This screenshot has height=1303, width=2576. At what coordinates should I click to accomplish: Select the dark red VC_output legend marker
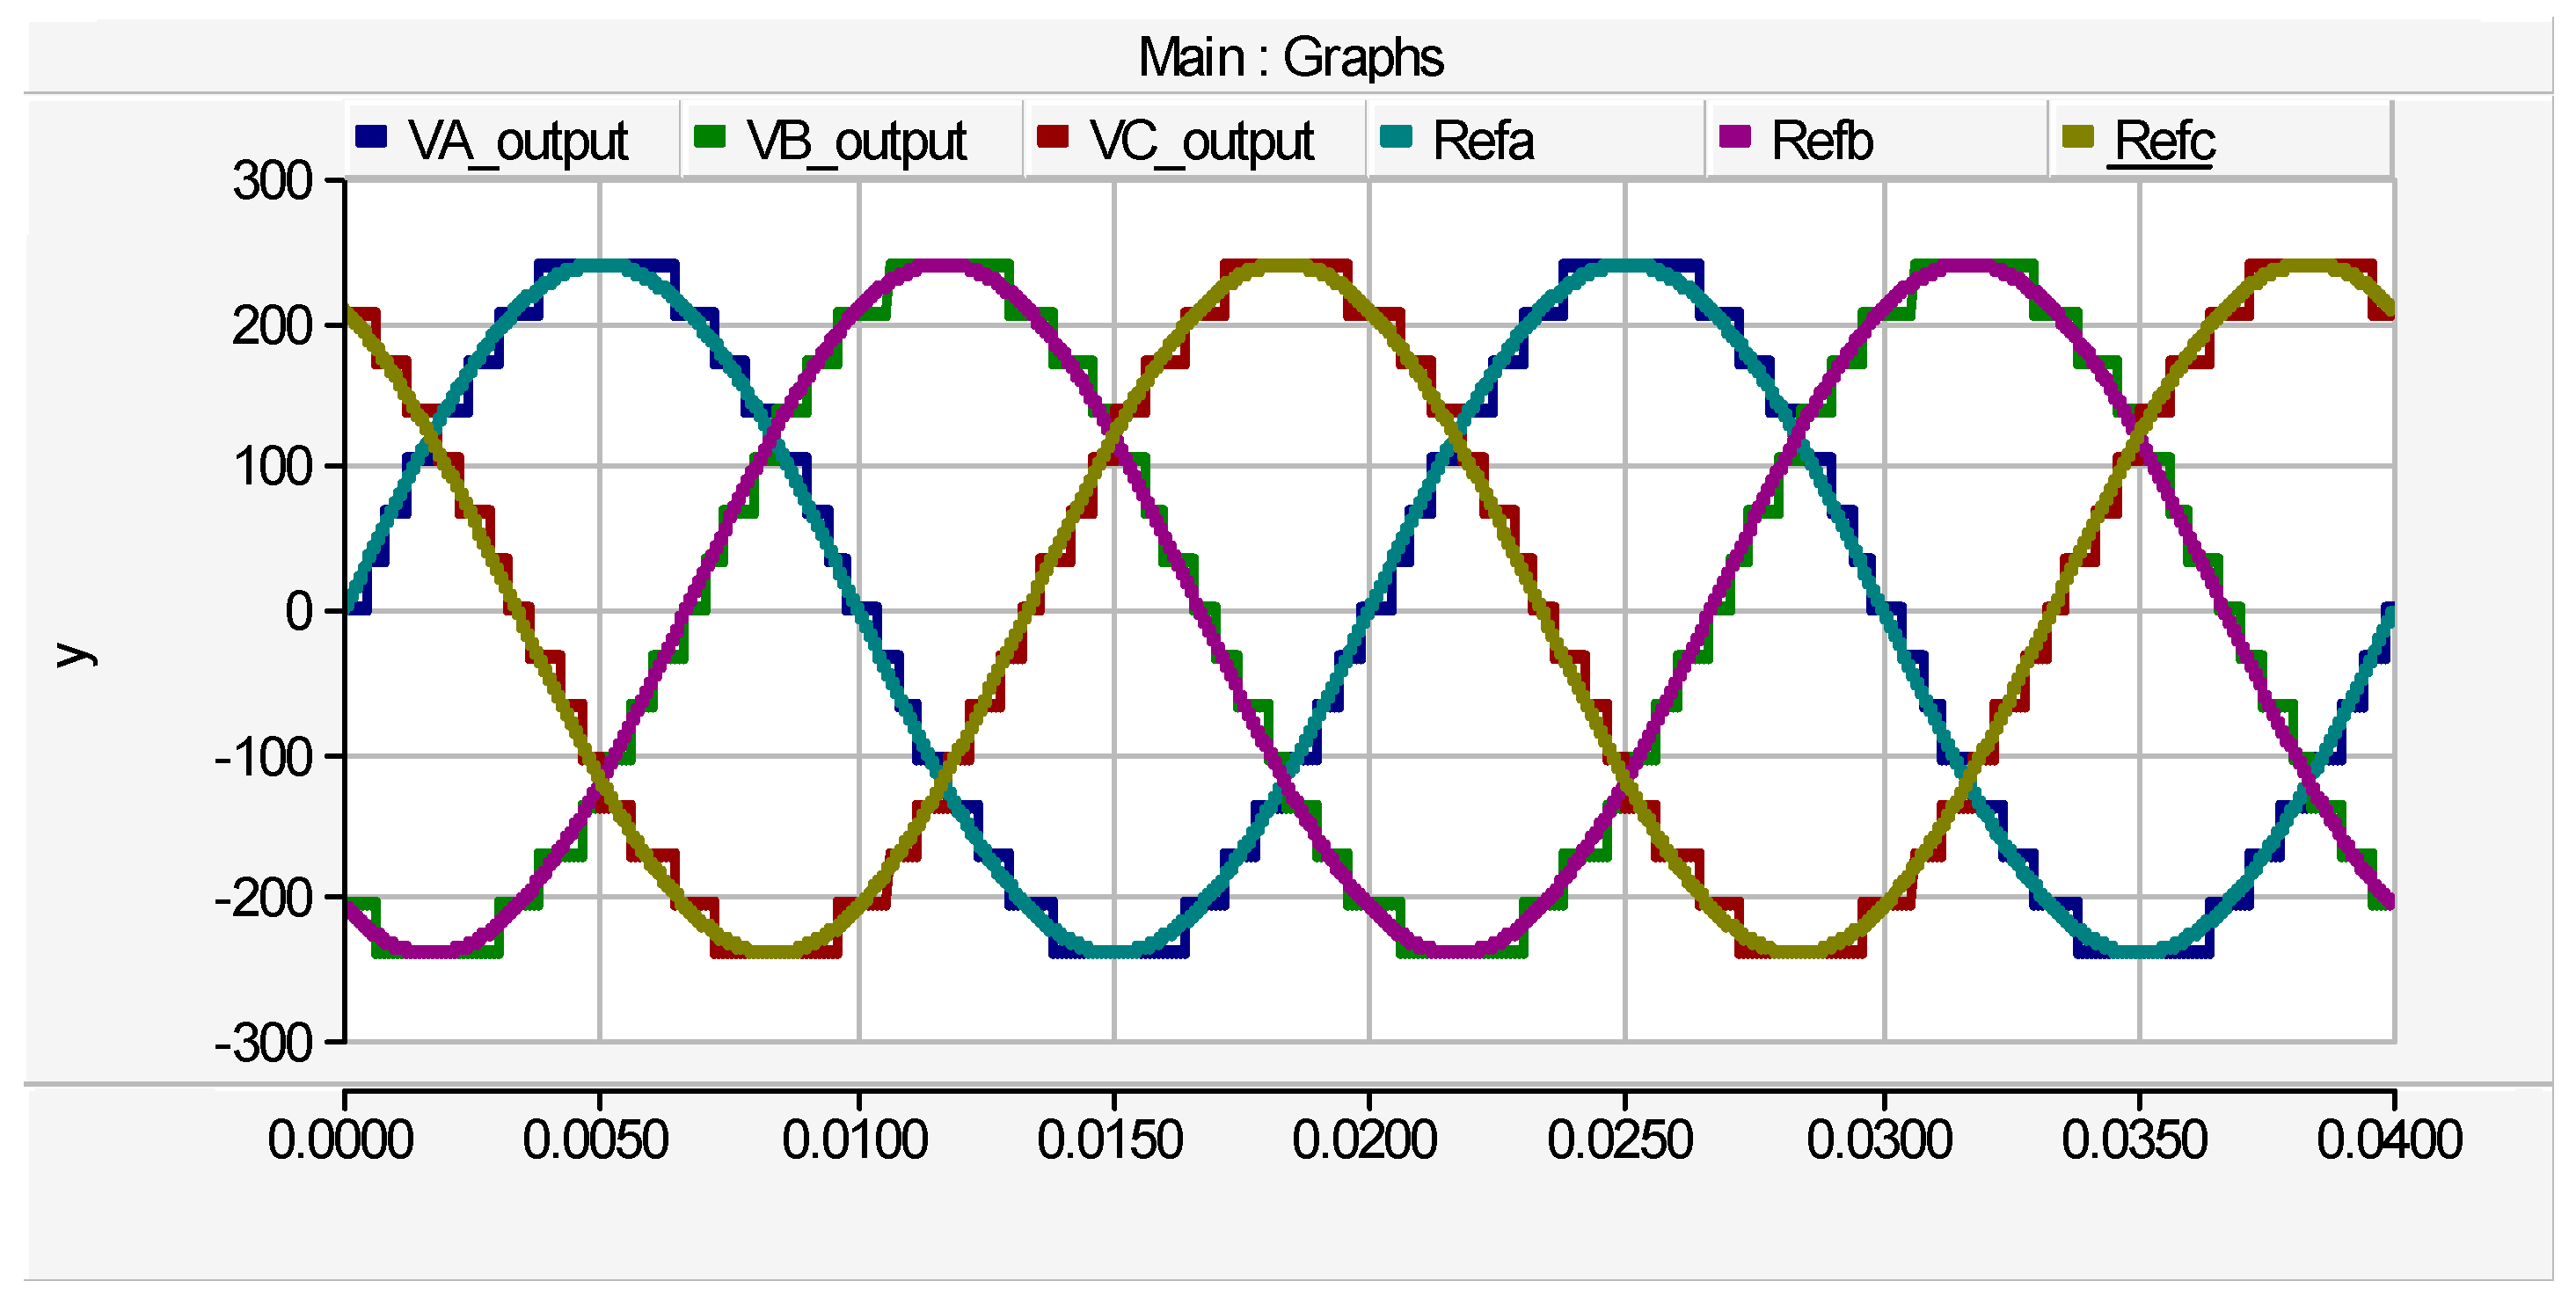click(x=1053, y=136)
